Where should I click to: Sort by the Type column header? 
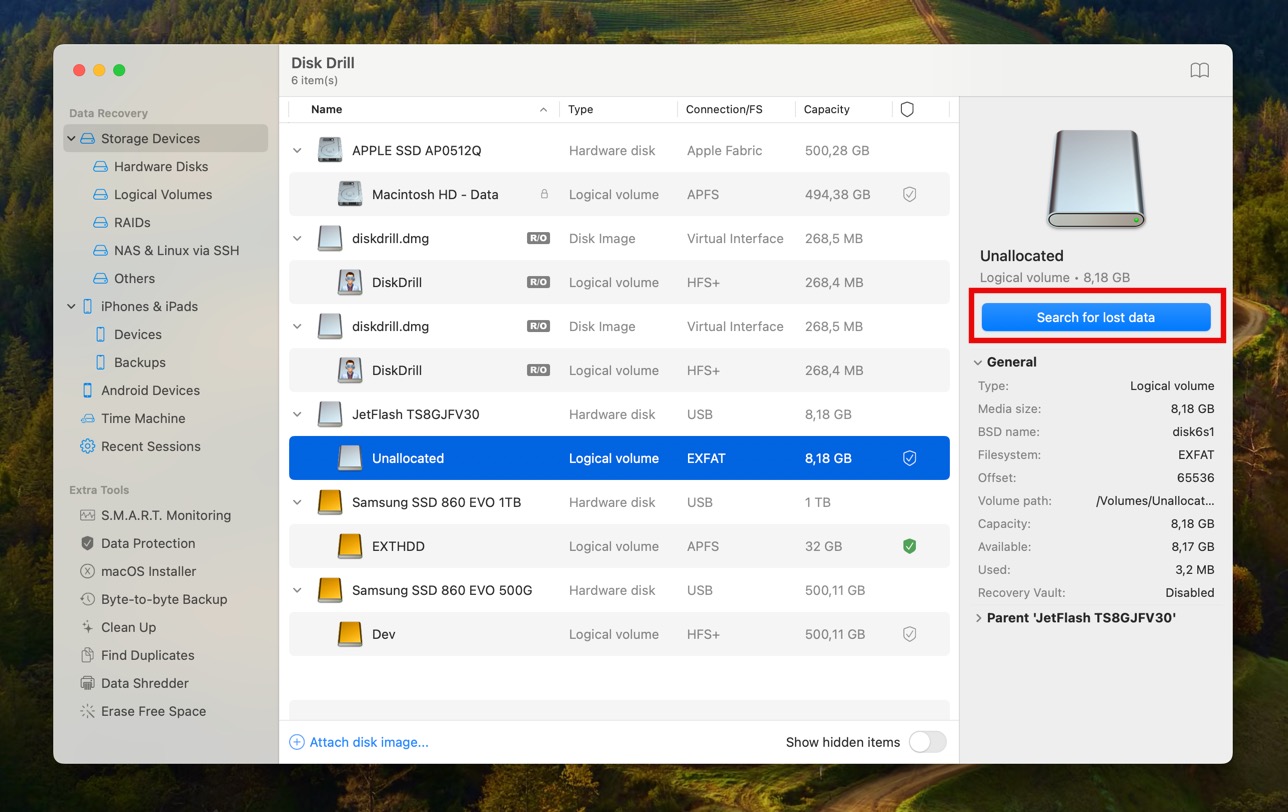pos(580,109)
